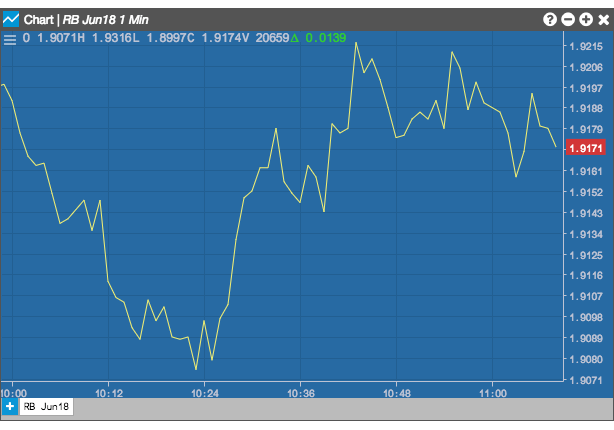This screenshot has height=430, width=614.
Task: Click the 10:24 time axis label
Action: tap(205, 393)
